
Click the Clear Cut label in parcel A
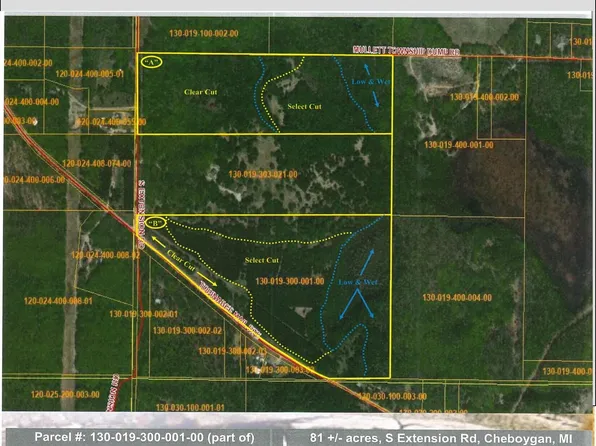point(200,92)
